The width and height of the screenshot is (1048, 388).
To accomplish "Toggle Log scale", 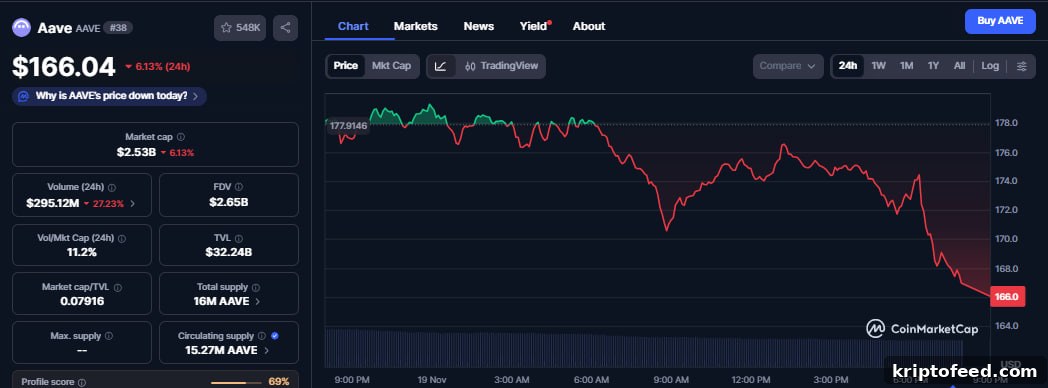I will [990, 66].
